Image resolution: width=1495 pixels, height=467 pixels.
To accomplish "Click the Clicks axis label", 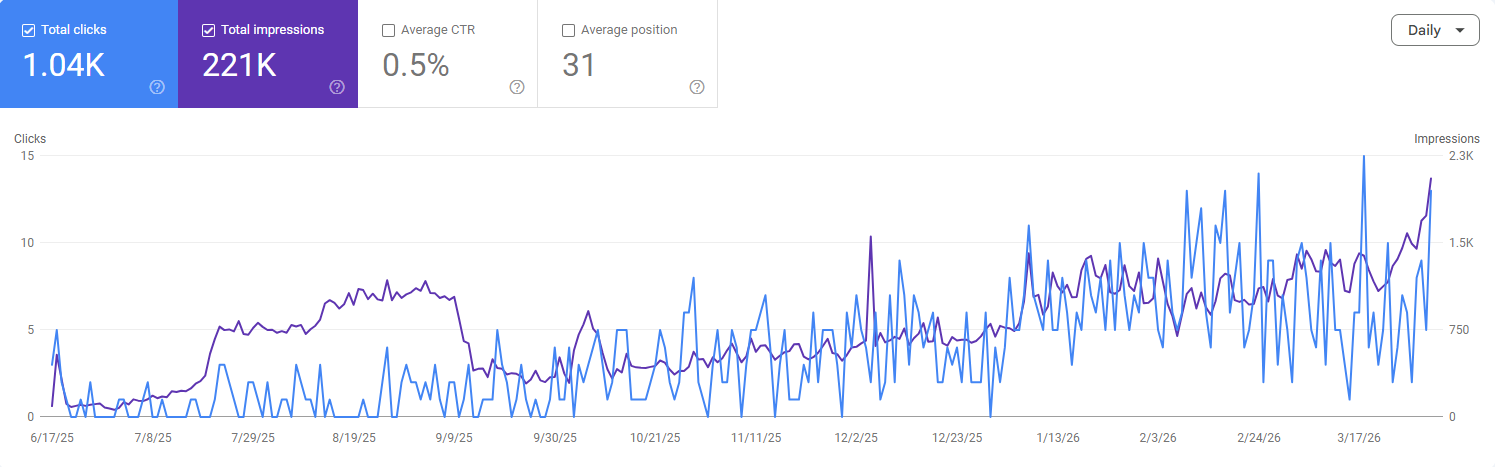I will (30, 139).
